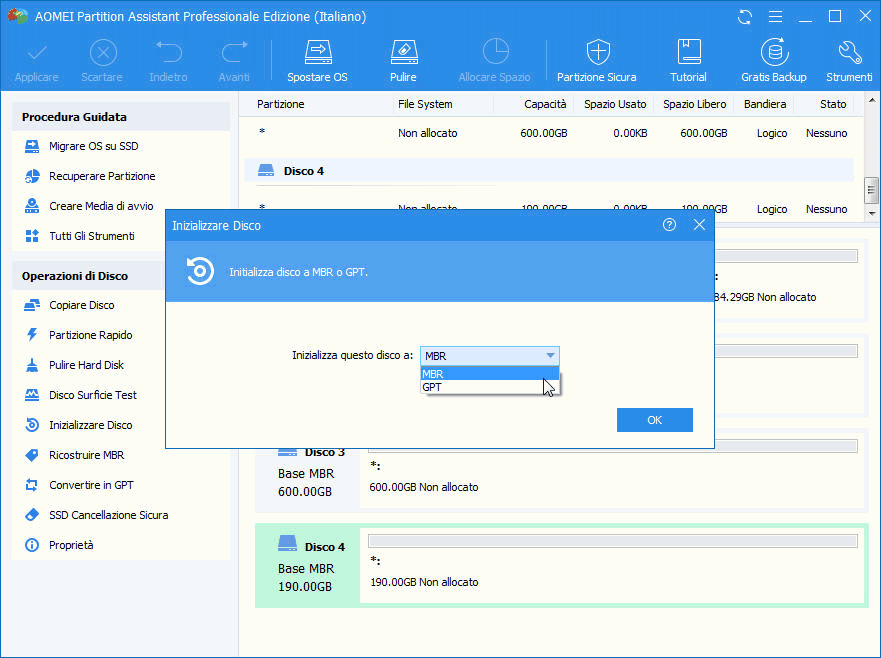Open the Strumenti tools icon
The width and height of the screenshot is (881, 658).
click(849, 61)
